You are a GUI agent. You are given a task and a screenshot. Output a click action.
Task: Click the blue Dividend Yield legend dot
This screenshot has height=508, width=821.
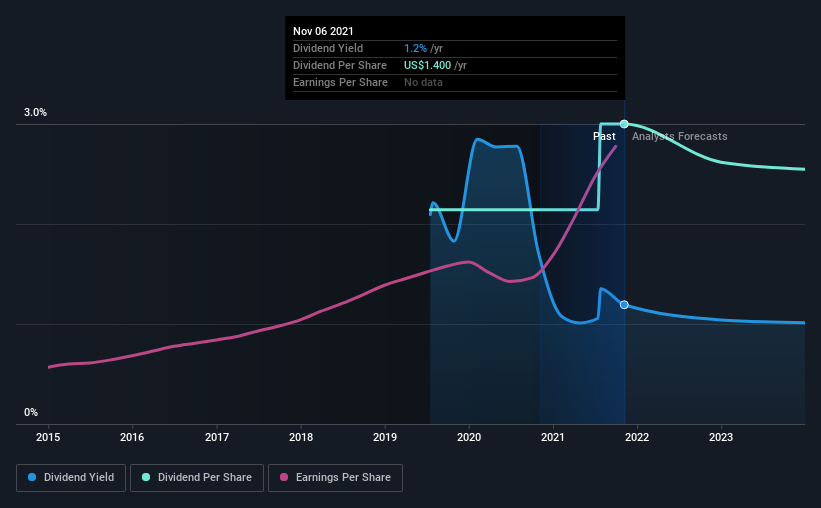32,477
